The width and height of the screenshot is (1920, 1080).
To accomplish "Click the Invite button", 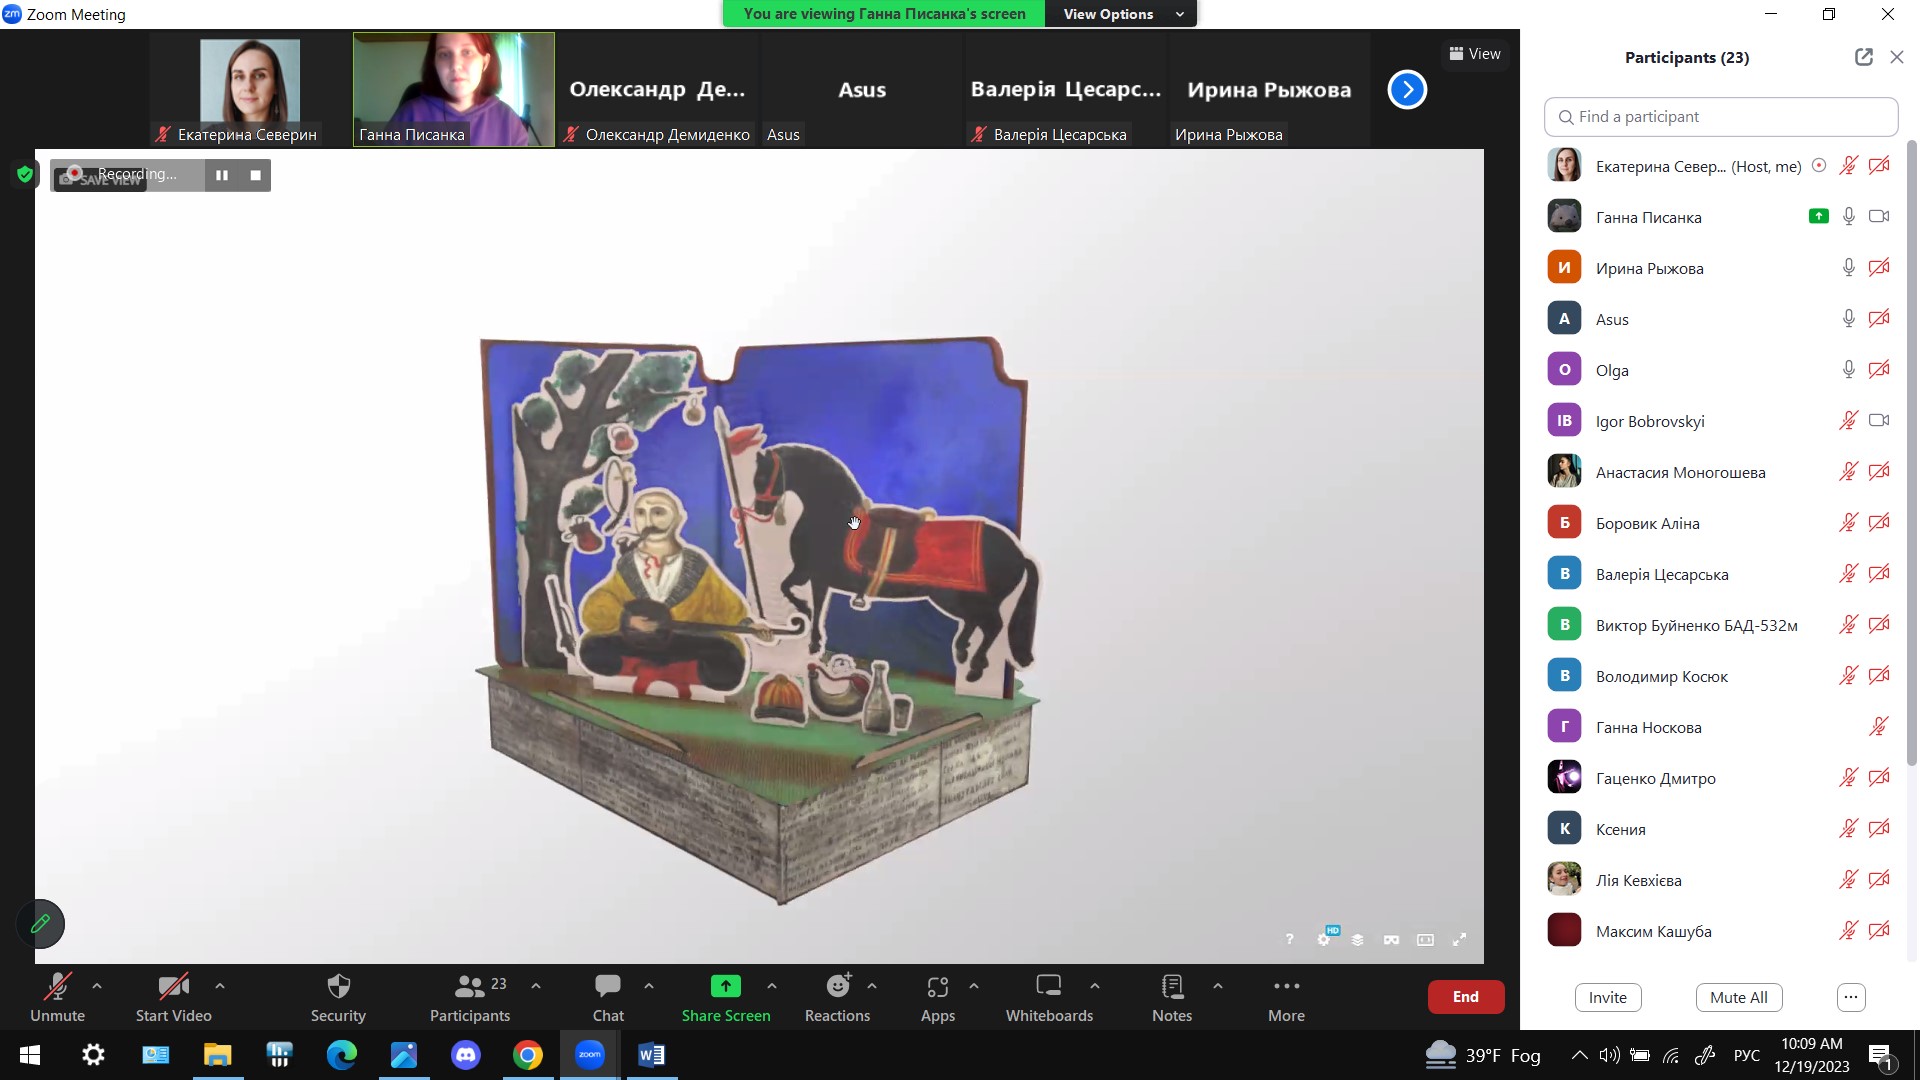I will [x=1607, y=997].
